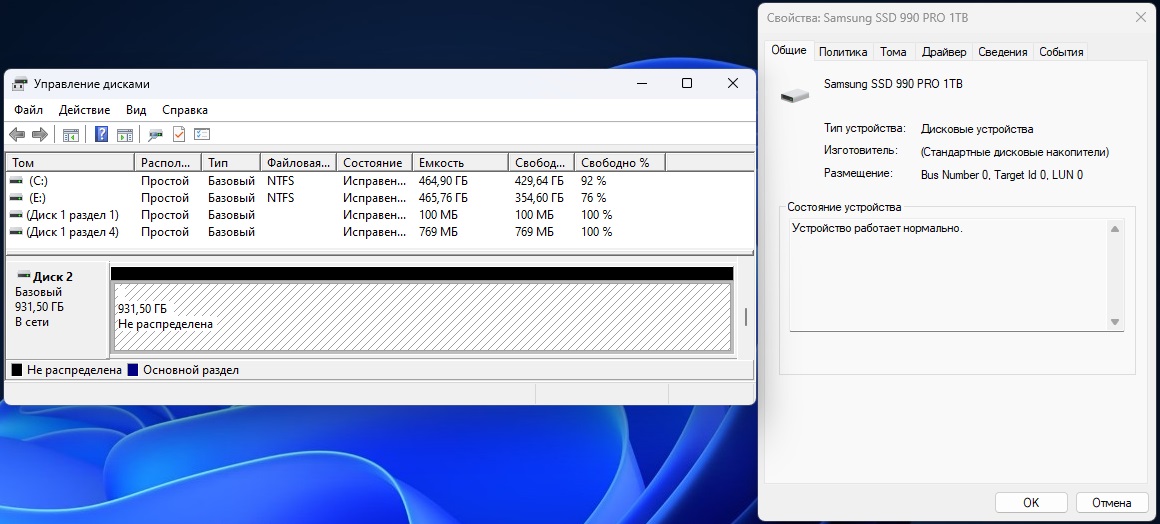Click the 76 % free cell
This screenshot has width=1160, height=524.
[593, 198]
